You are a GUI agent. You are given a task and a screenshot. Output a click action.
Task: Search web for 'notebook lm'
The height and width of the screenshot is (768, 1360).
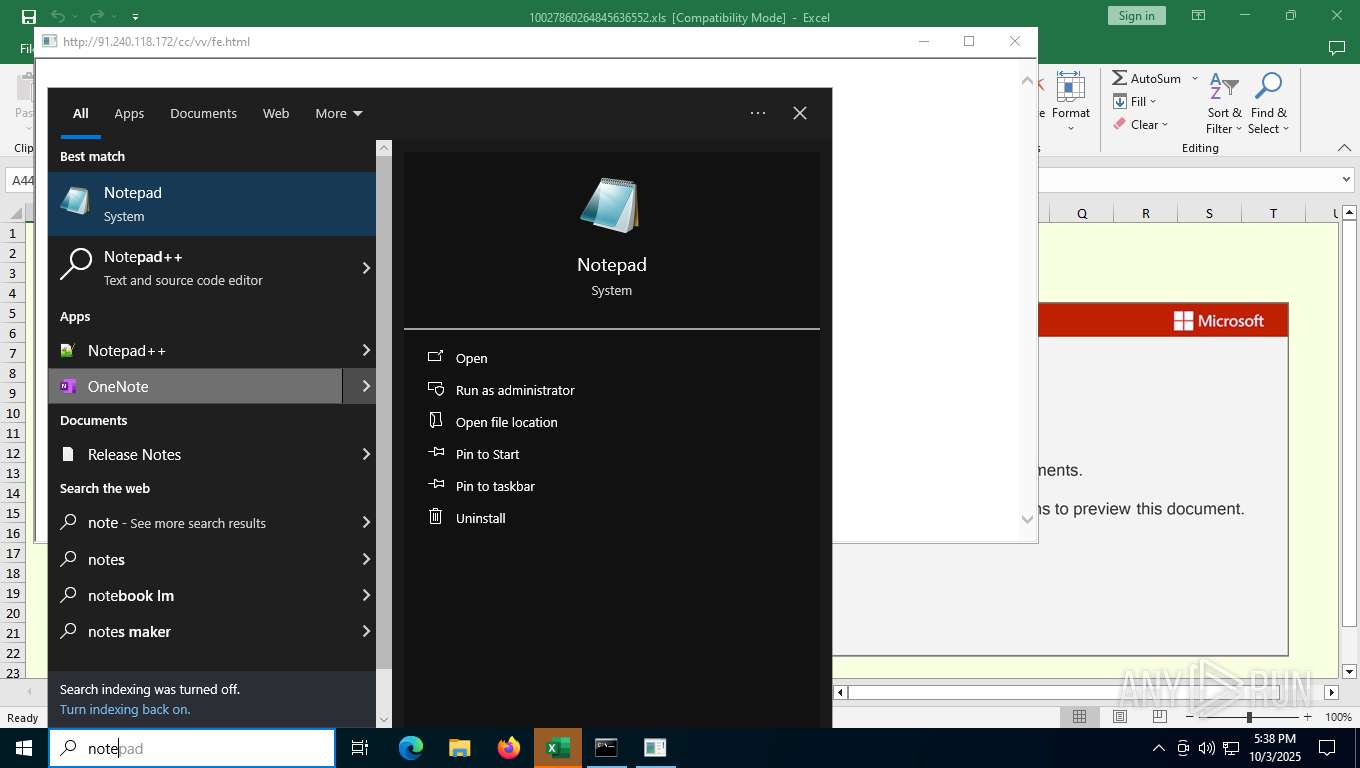pos(195,595)
